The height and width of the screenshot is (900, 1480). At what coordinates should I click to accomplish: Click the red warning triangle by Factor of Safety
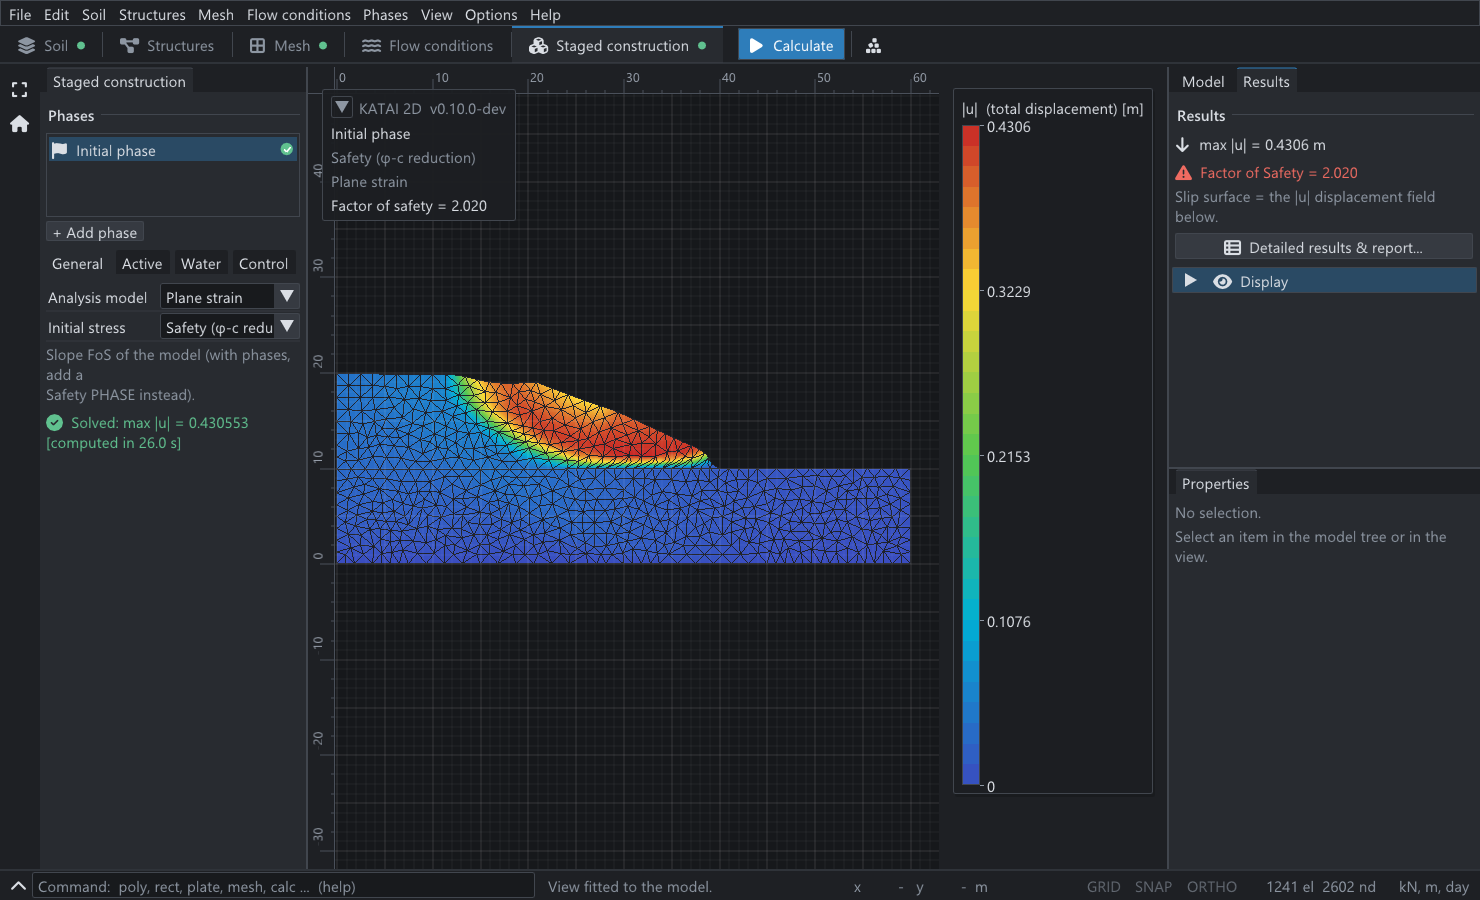tap(1184, 173)
